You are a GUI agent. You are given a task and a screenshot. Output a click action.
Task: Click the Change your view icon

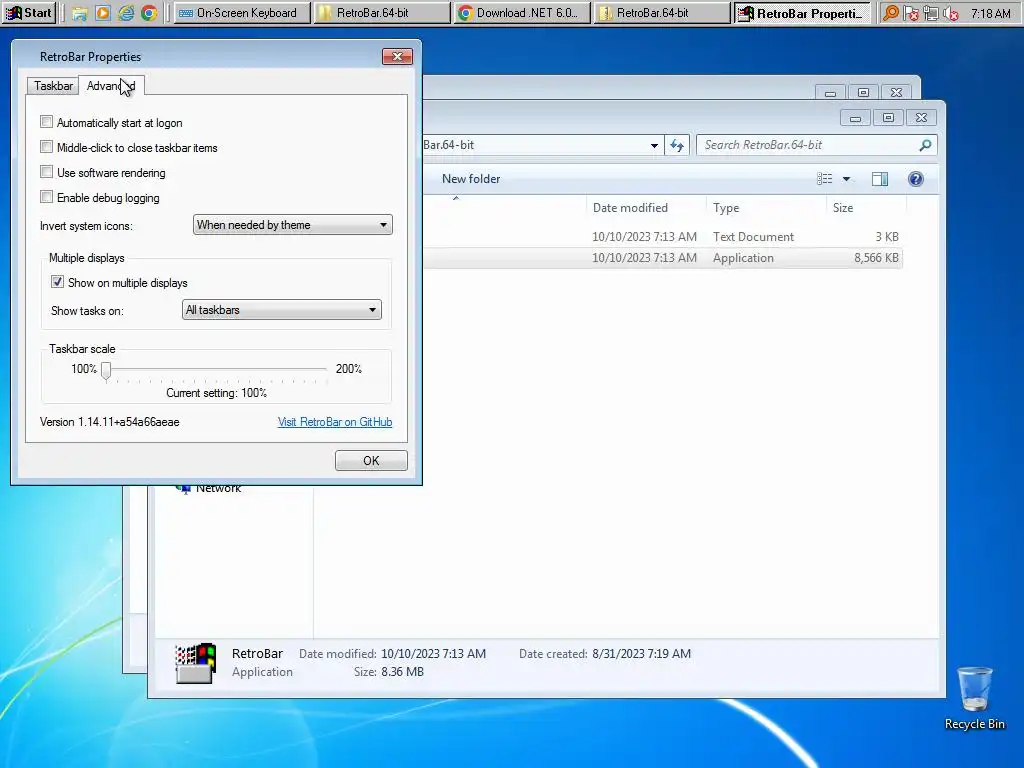[x=824, y=179]
